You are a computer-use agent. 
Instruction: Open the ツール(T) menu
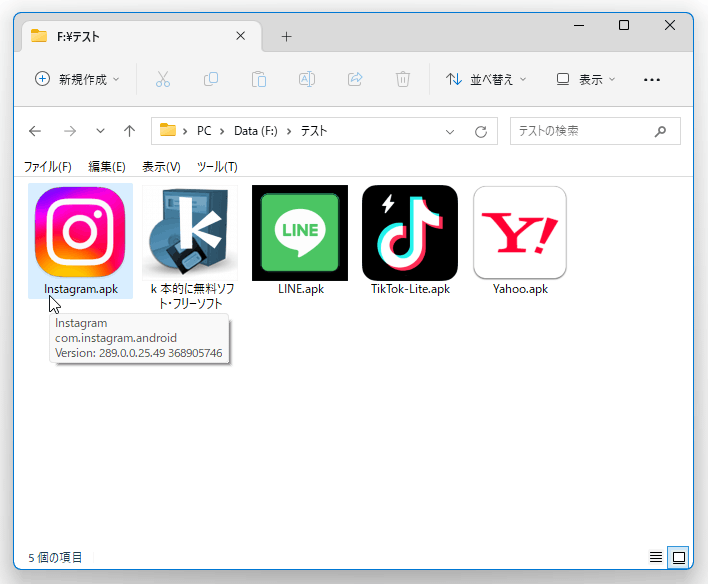[x=217, y=167]
